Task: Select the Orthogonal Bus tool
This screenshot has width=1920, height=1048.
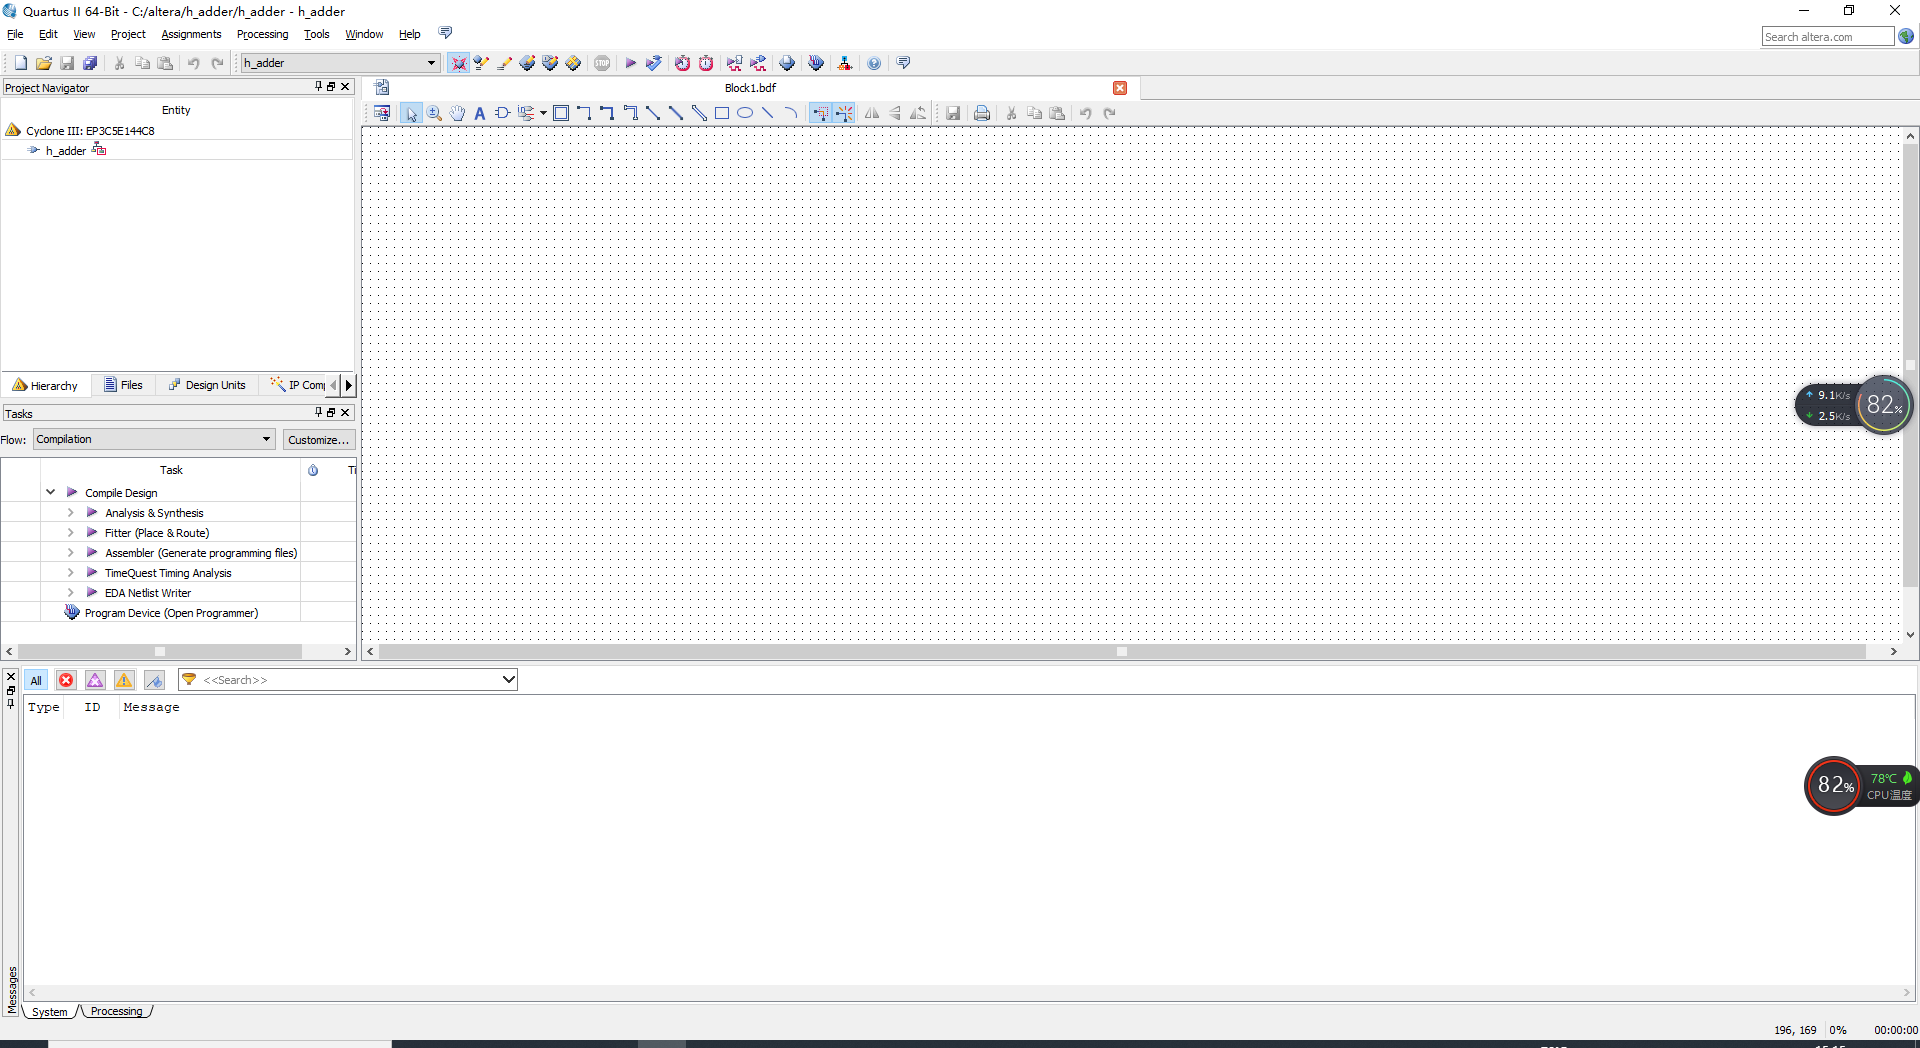Action: click(607, 113)
